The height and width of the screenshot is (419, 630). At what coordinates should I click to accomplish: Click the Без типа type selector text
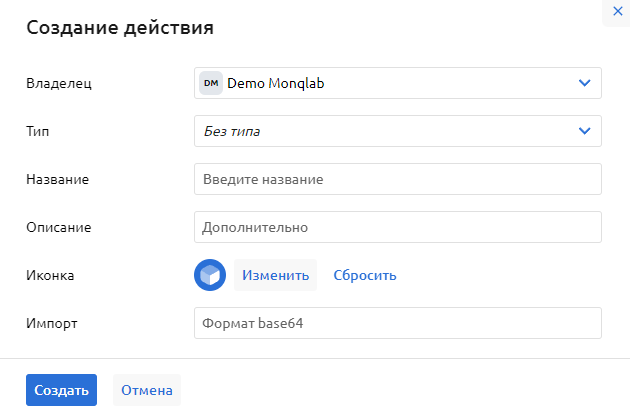point(239,131)
